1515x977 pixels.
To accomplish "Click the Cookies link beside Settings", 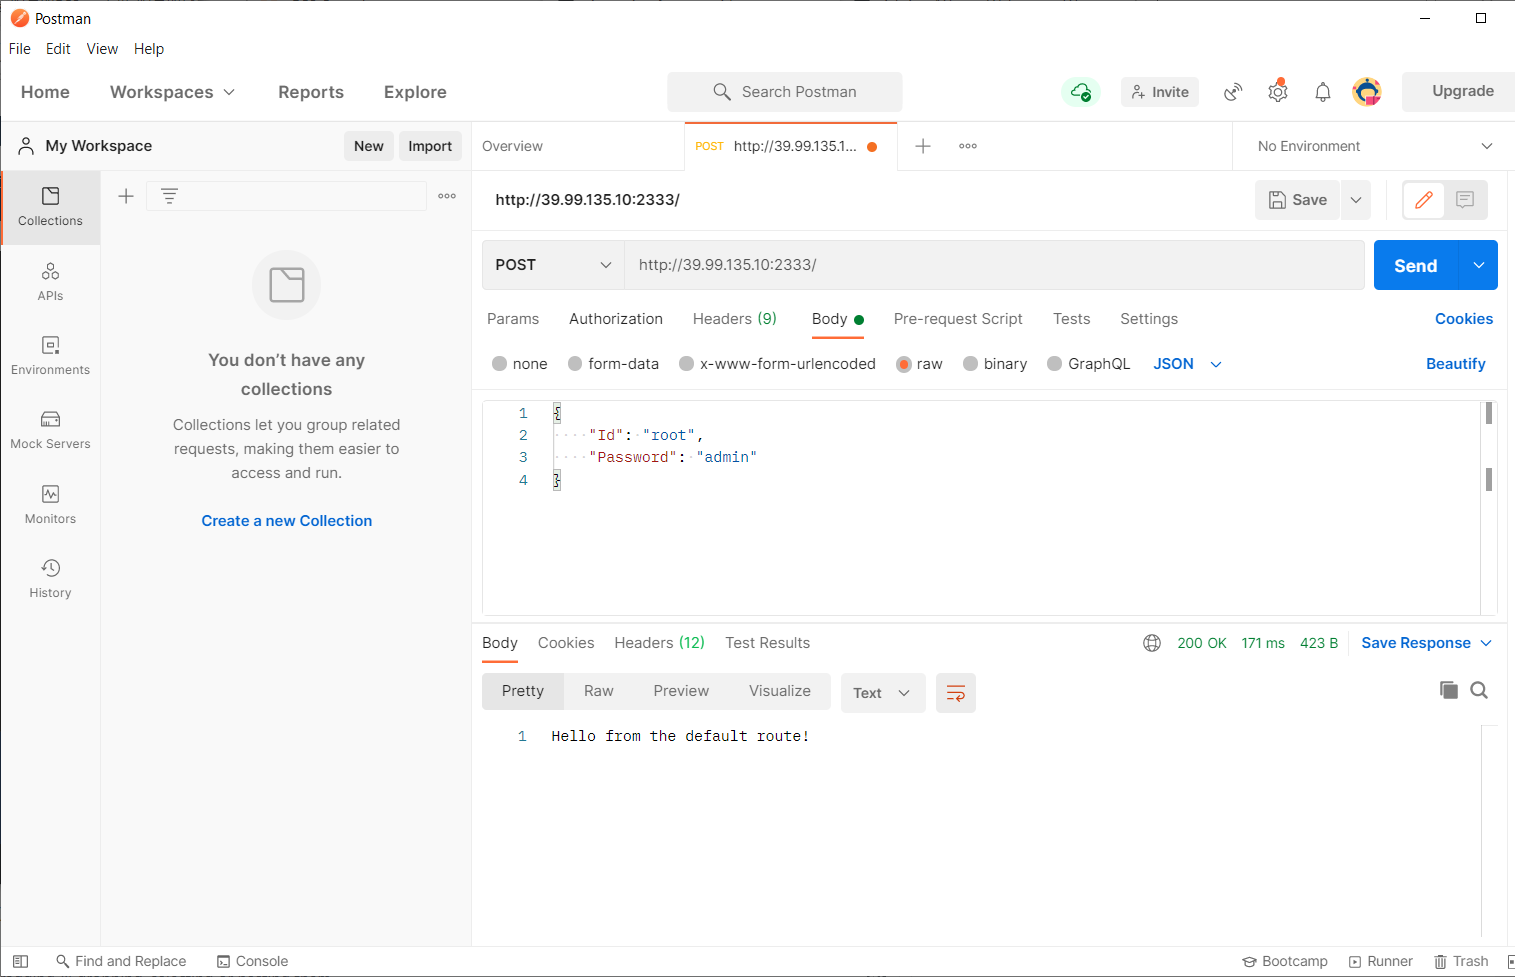I will [1464, 319].
